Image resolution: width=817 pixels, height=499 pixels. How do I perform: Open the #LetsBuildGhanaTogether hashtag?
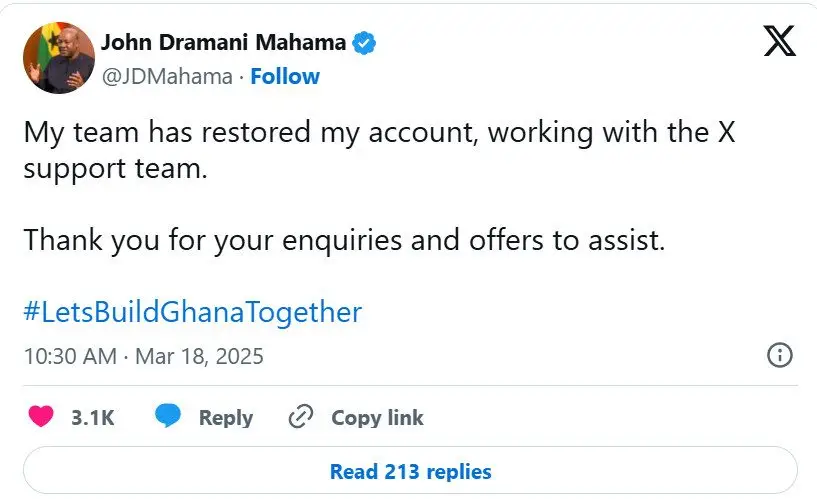pos(192,312)
